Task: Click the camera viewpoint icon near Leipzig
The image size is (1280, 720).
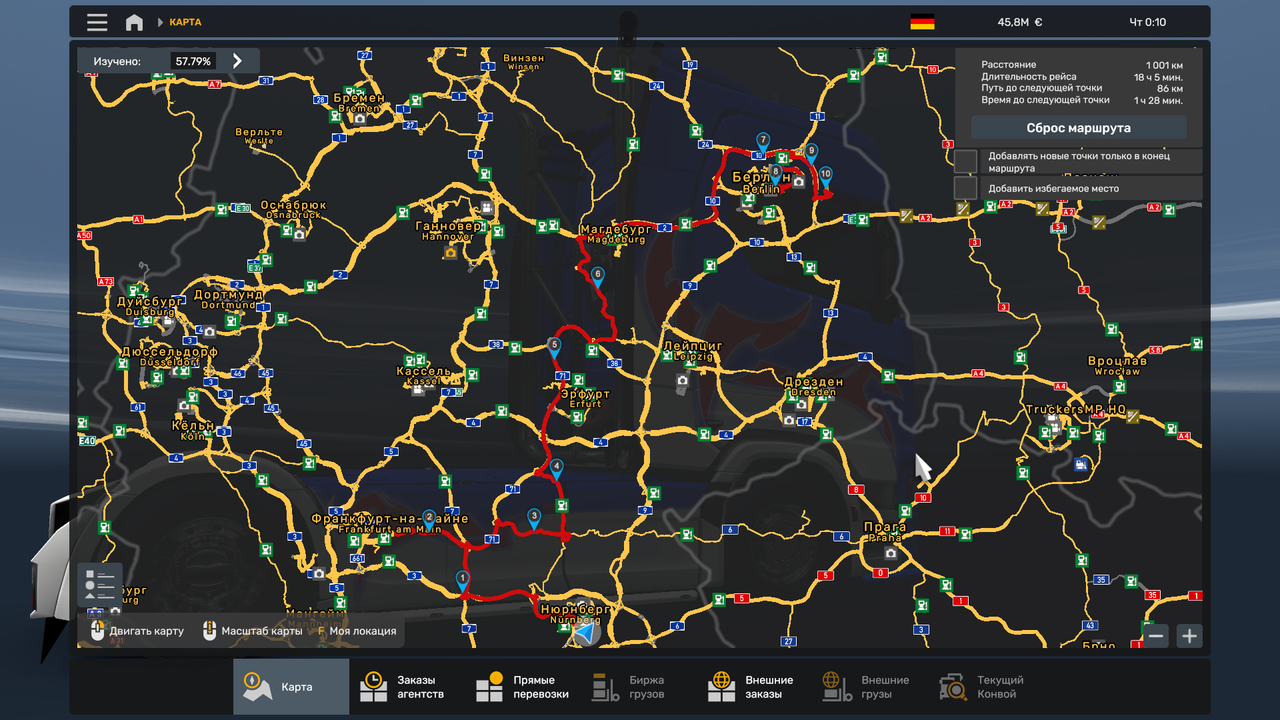Action: click(682, 380)
